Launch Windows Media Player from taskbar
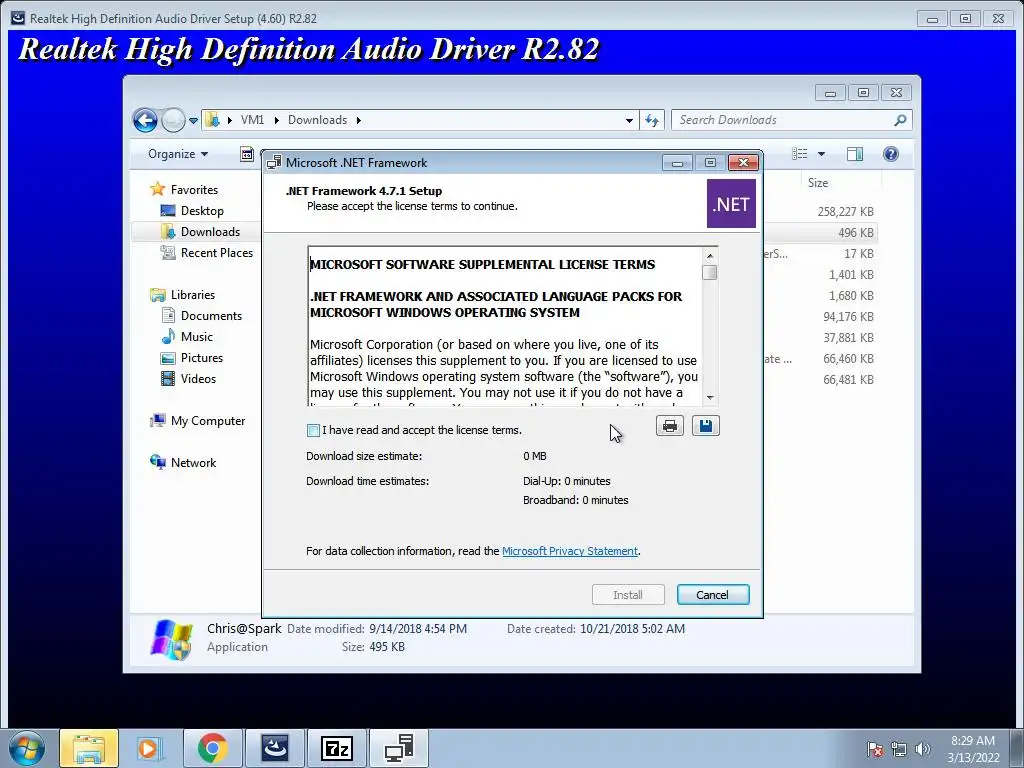1024x768 pixels. (x=150, y=749)
